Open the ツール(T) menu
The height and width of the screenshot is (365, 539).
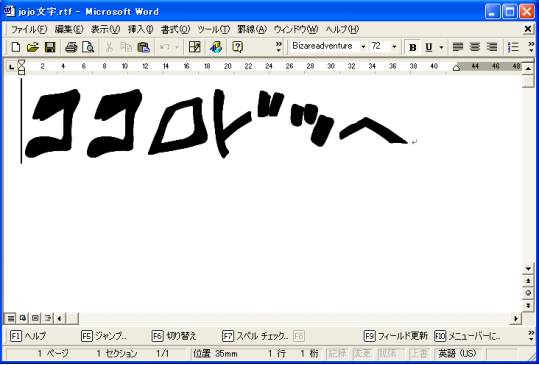point(213,30)
